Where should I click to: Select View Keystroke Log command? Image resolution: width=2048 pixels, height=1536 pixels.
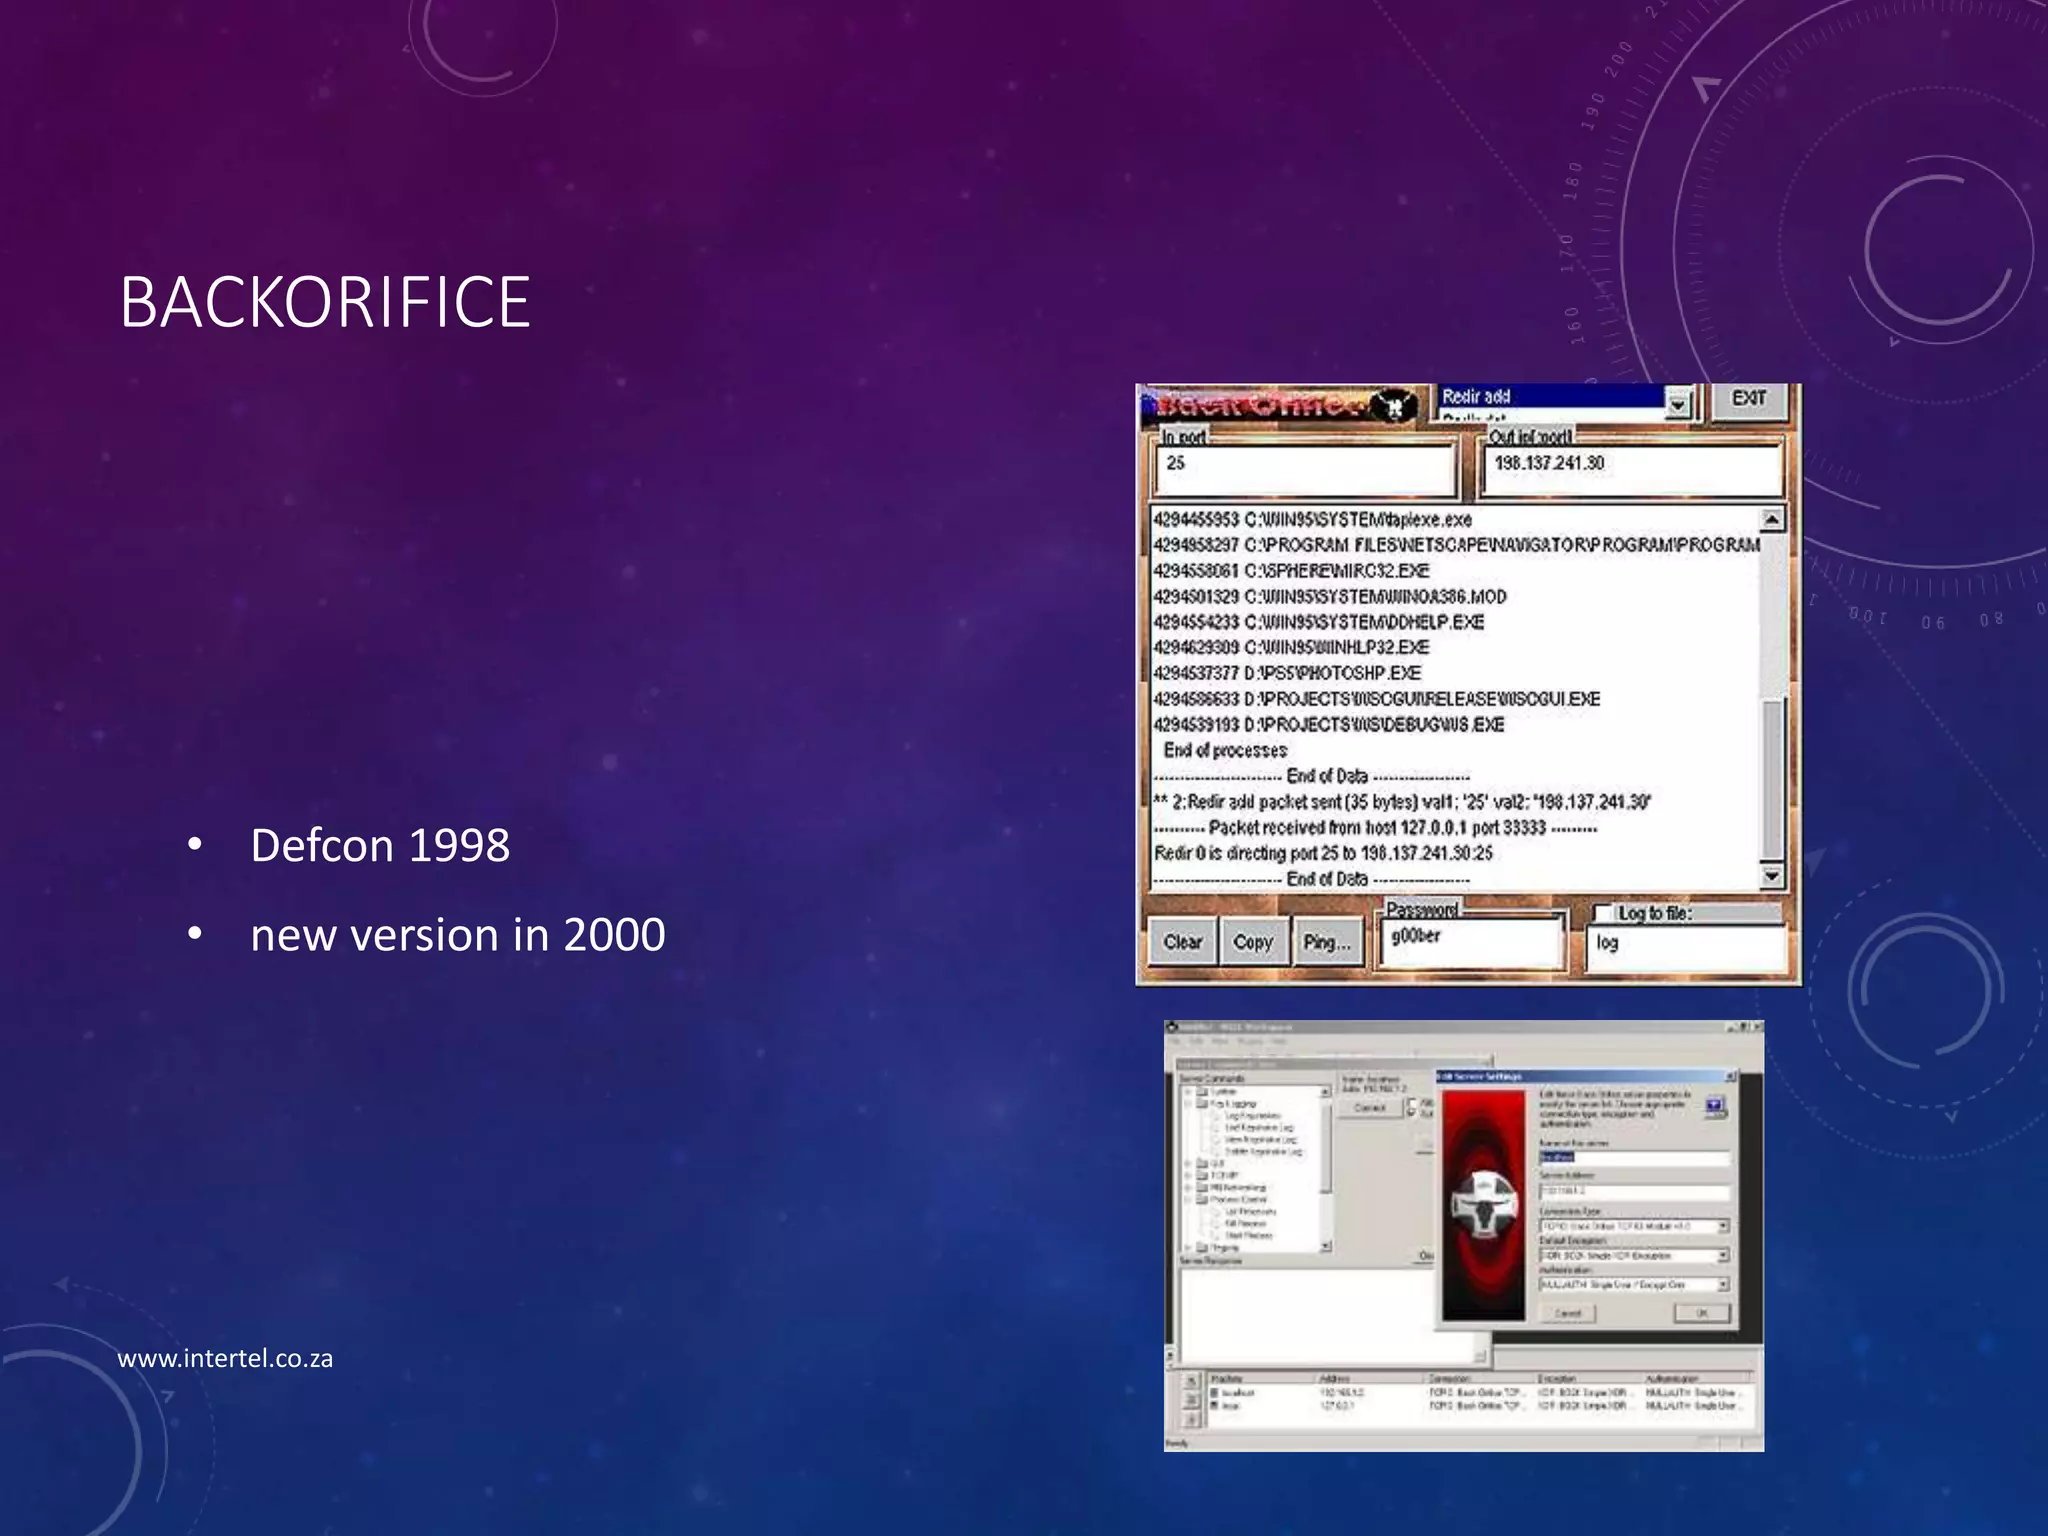1261,1140
